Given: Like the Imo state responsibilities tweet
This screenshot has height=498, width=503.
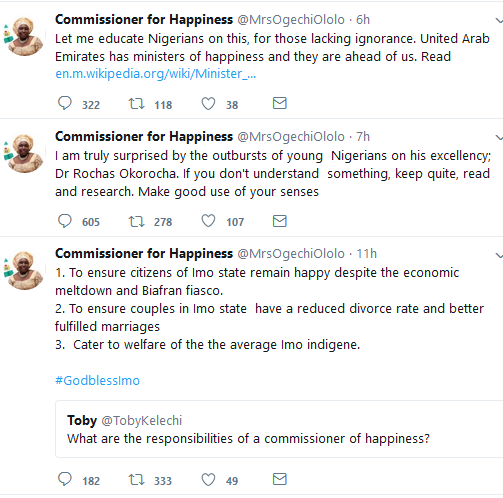Looking at the screenshot, I should (208, 480).
